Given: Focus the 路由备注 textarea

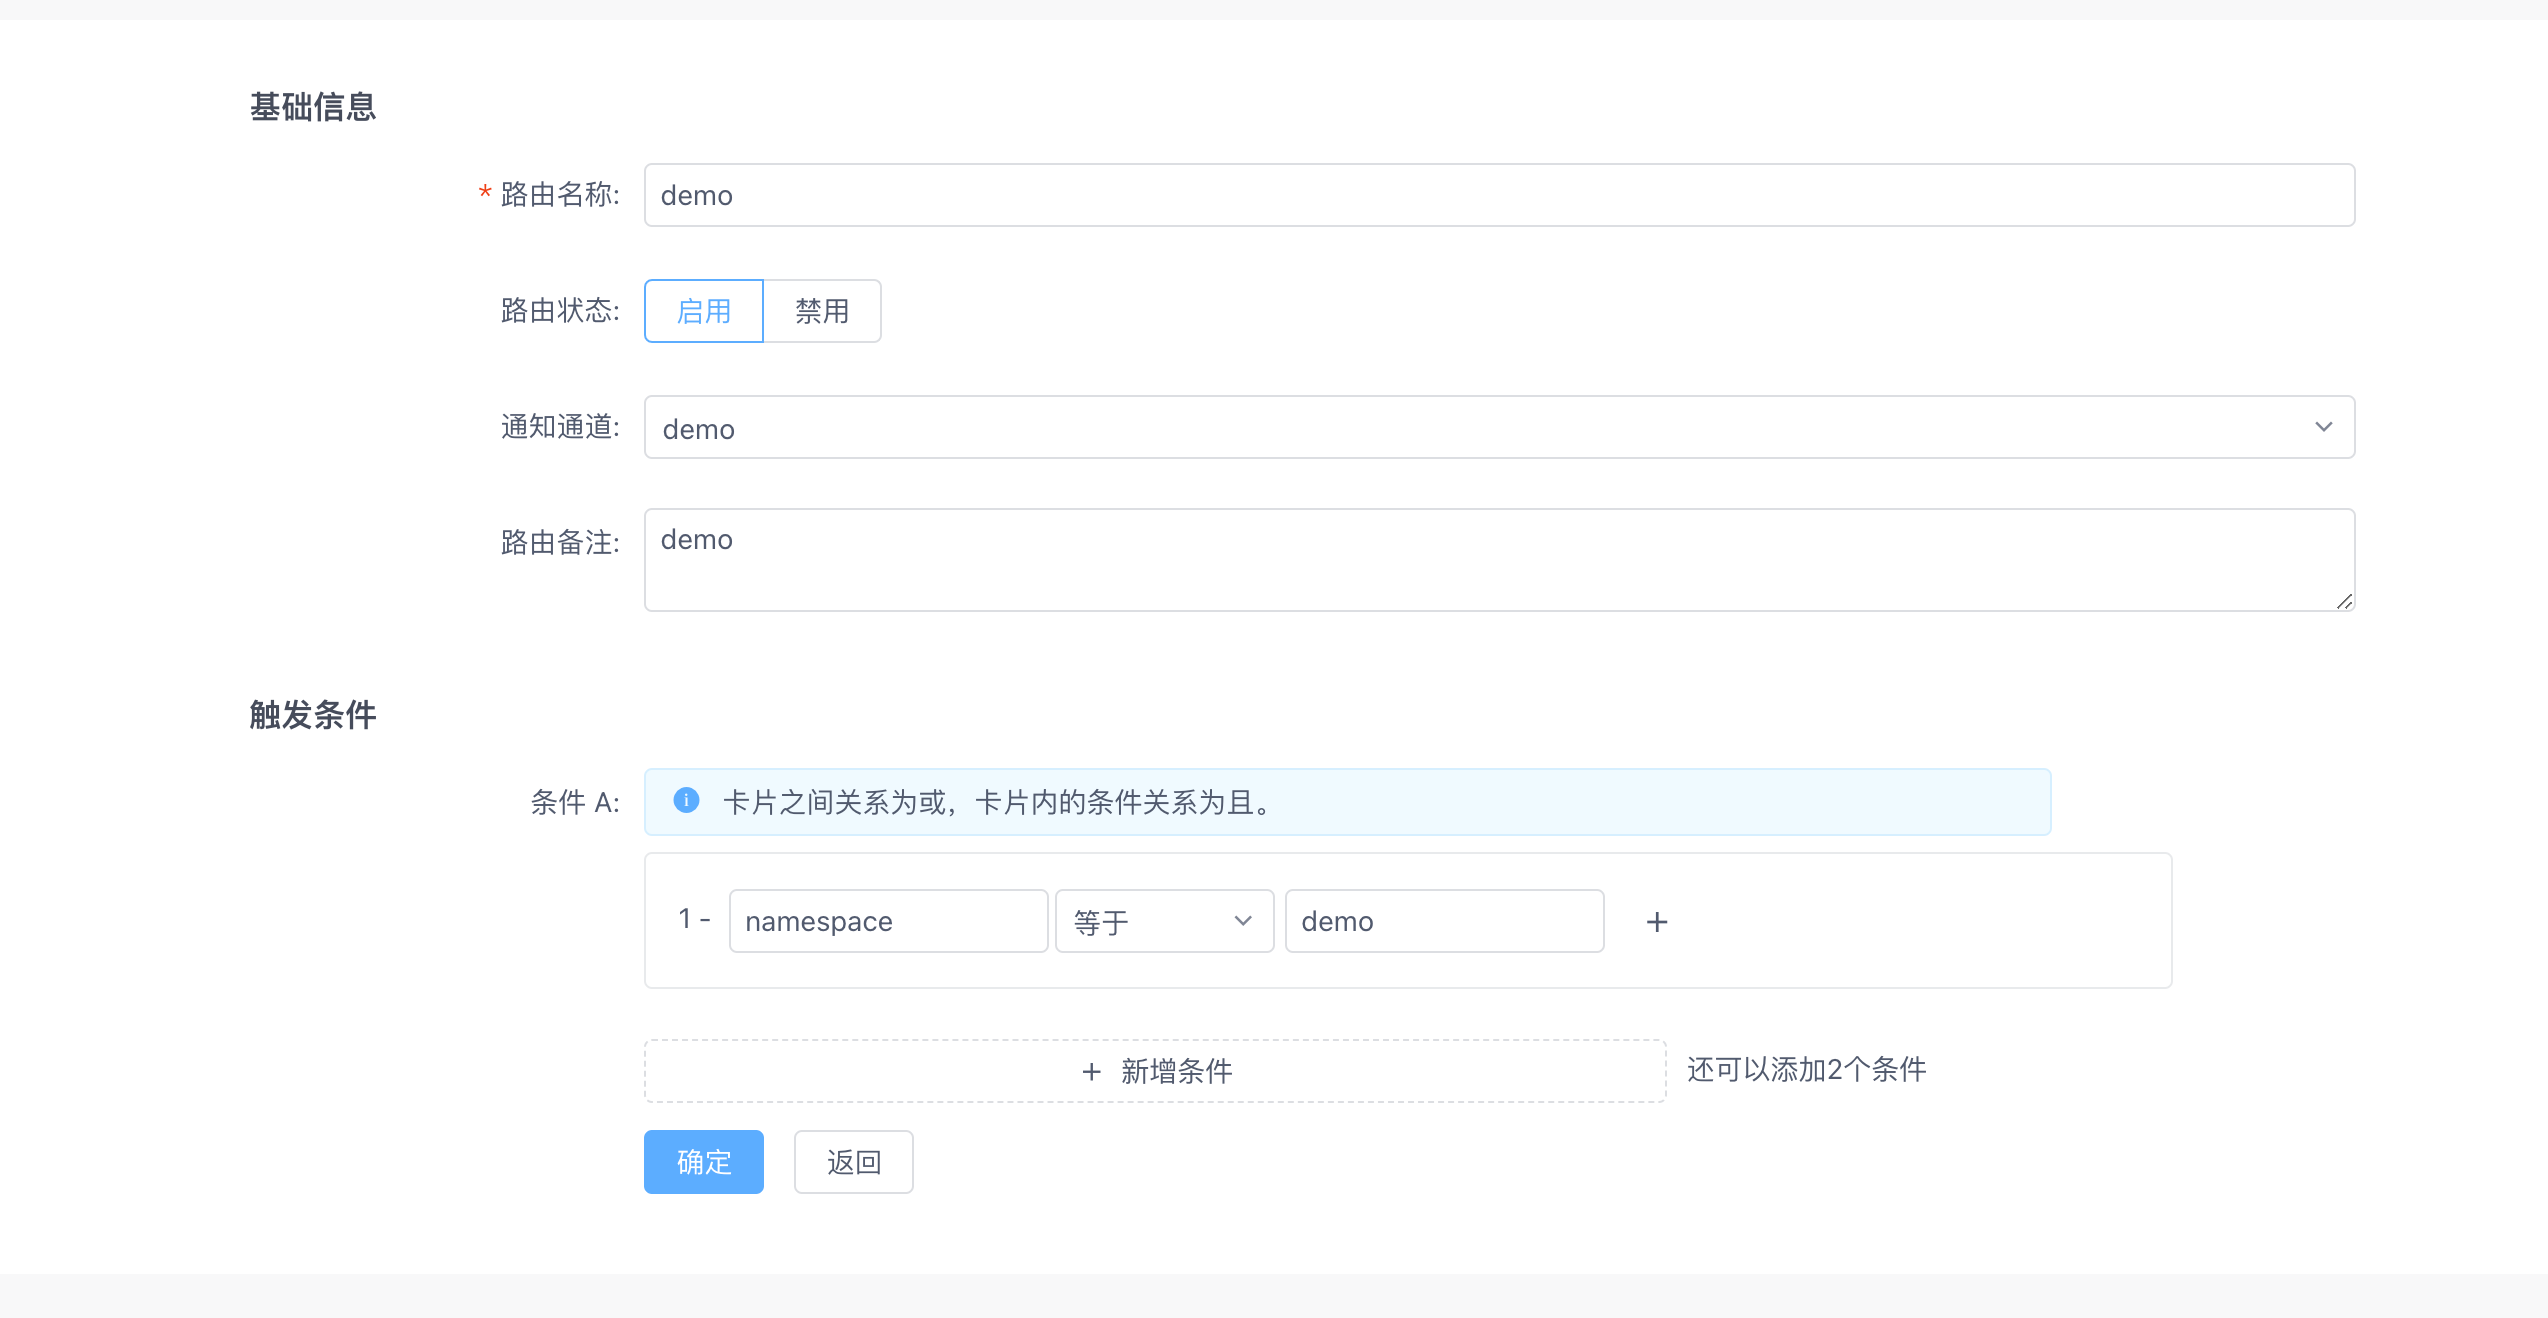Looking at the screenshot, I should (x=1498, y=560).
